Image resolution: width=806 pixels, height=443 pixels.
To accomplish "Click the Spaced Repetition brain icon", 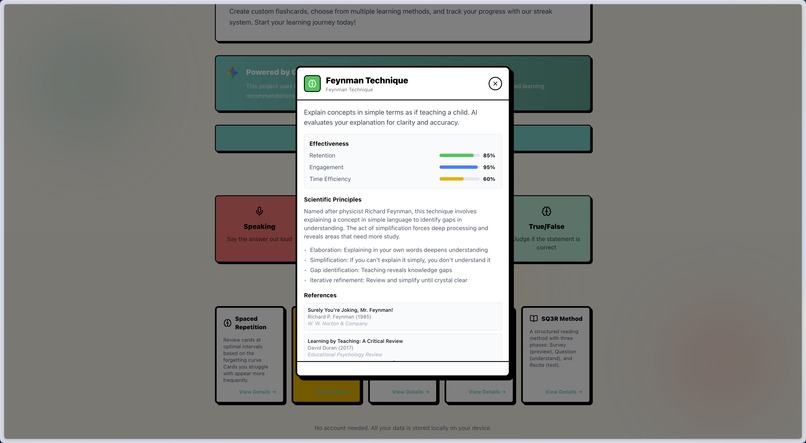I will (228, 323).
